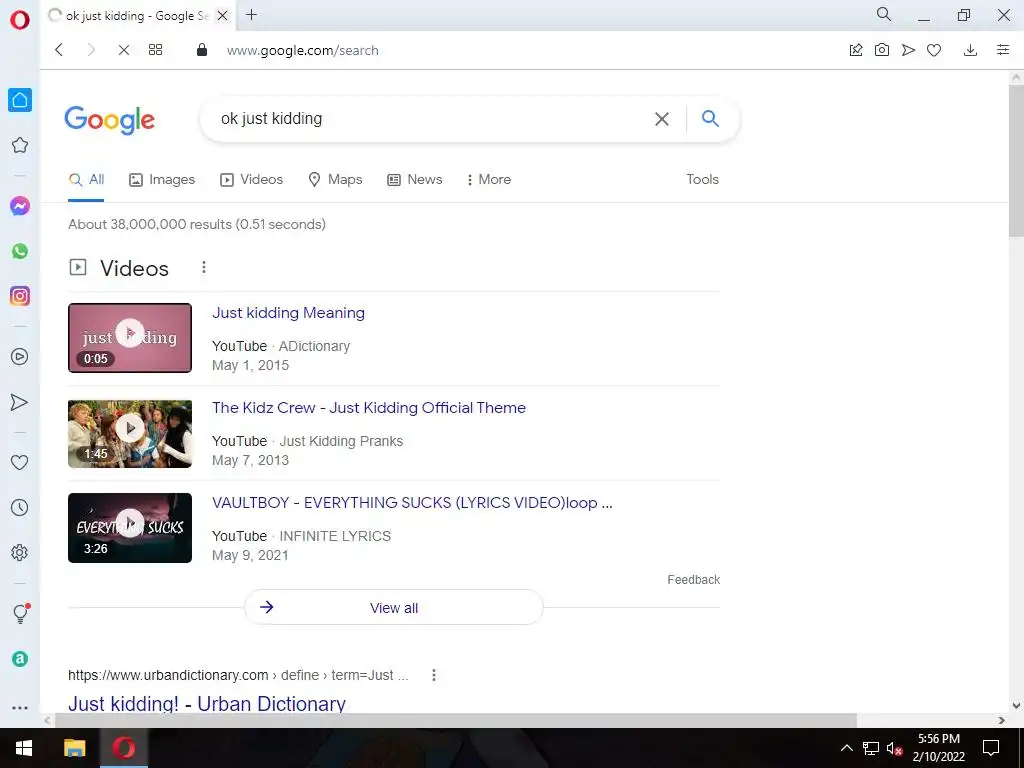Open the muted volume tray icon
The width and height of the screenshot is (1024, 768).
click(894, 748)
